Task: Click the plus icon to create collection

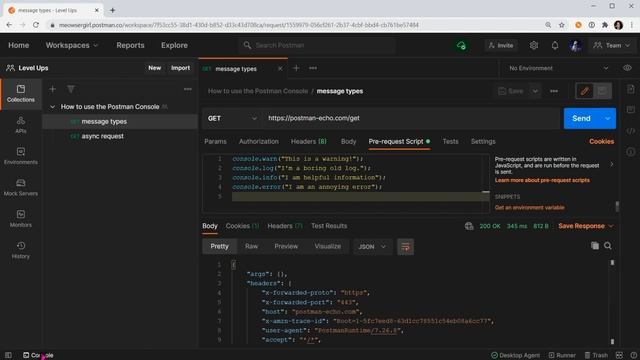Action: tap(52, 89)
